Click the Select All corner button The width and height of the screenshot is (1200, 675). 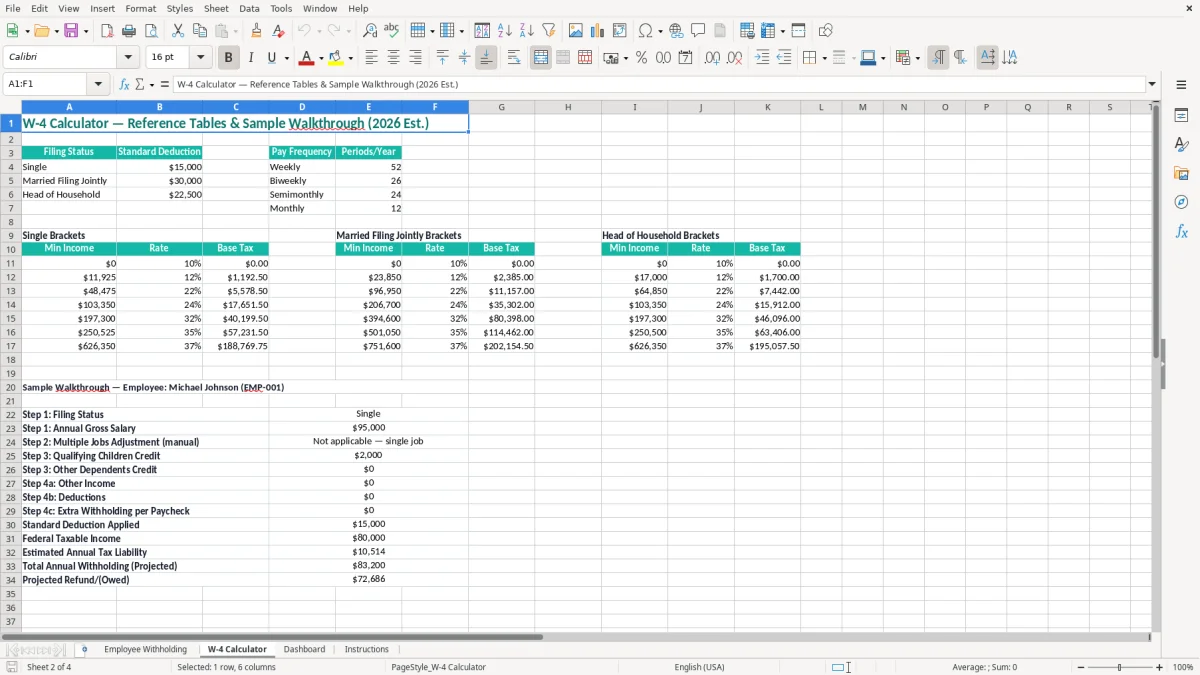11,107
